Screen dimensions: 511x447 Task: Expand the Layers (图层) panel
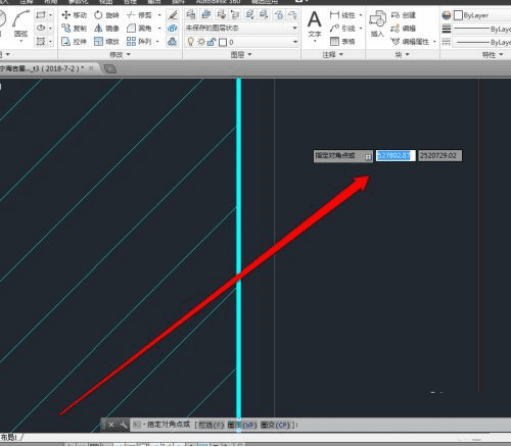[241, 54]
